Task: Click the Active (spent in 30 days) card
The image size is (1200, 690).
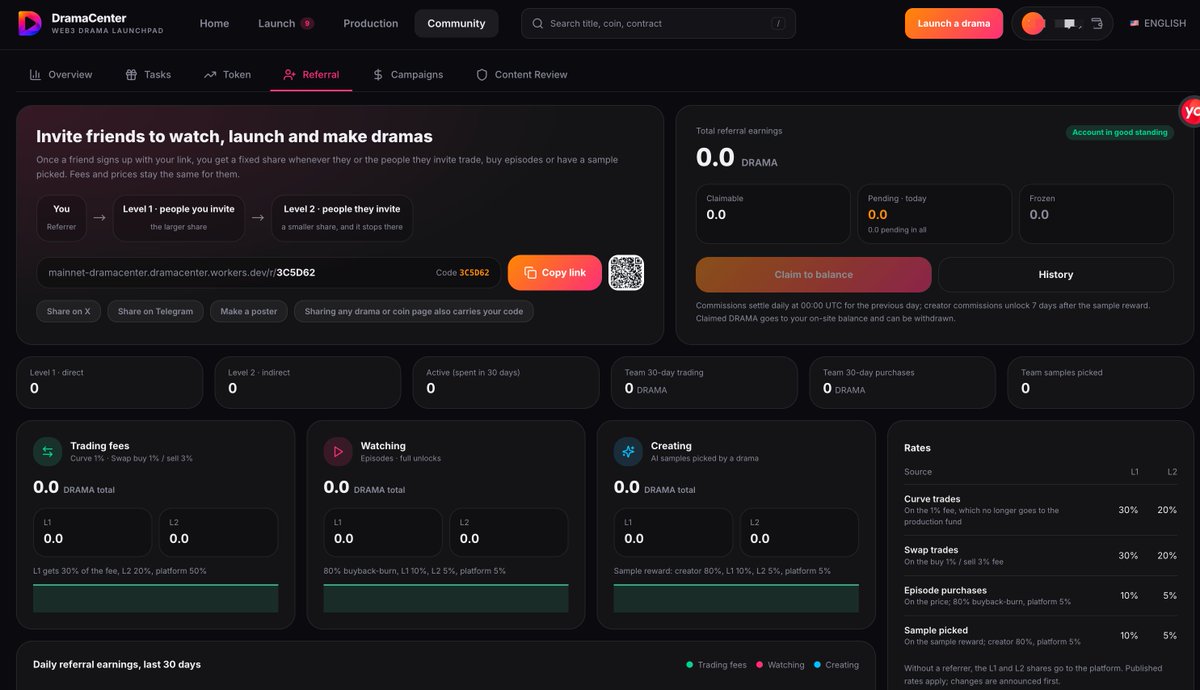Action: pyautogui.click(x=505, y=382)
